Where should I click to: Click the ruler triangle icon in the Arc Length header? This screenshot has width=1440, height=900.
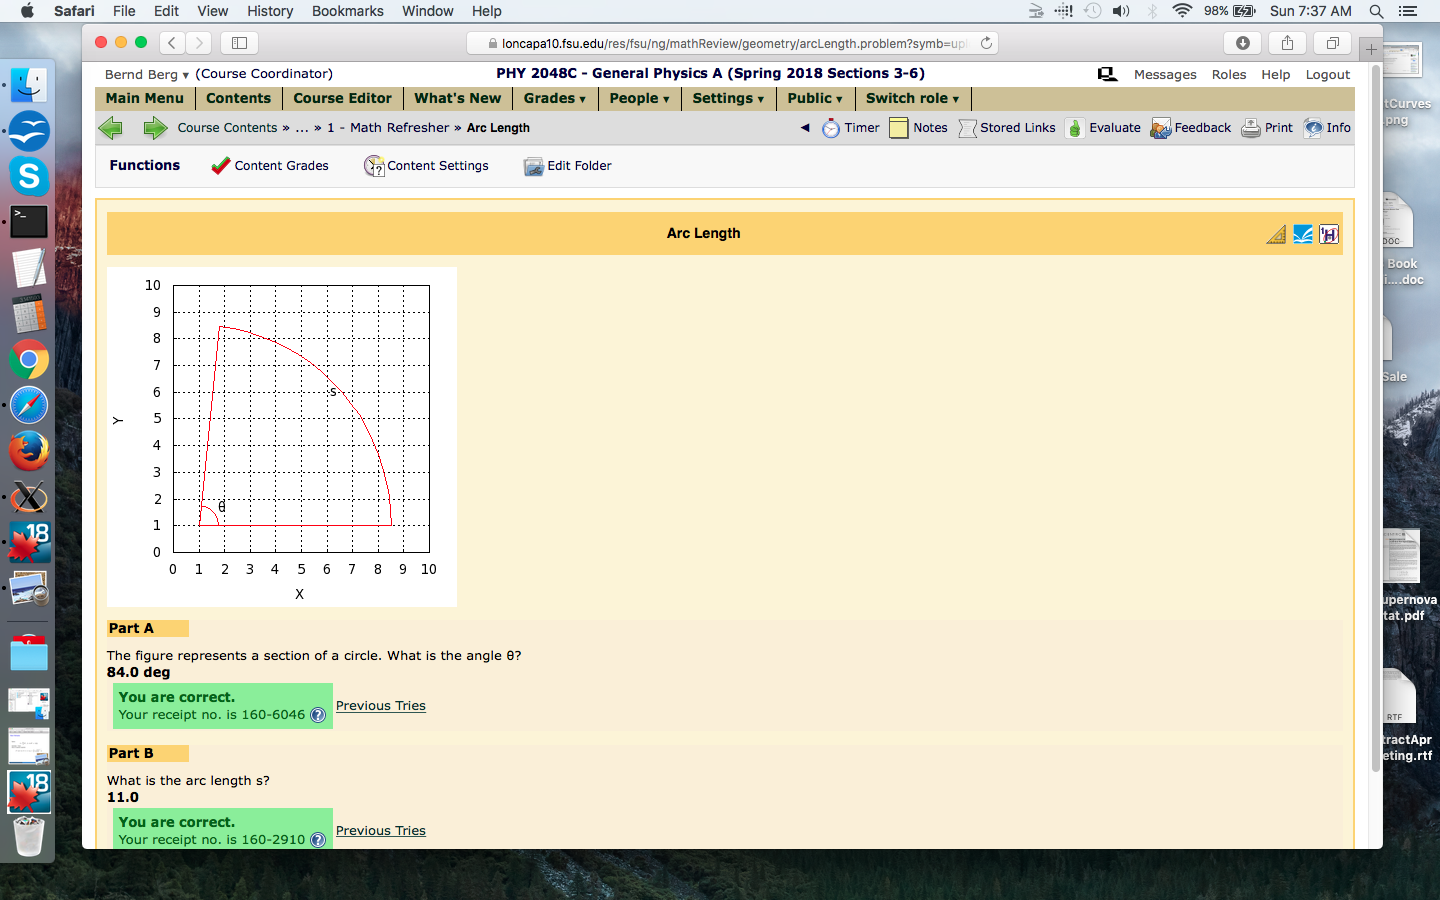click(1276, 234)
